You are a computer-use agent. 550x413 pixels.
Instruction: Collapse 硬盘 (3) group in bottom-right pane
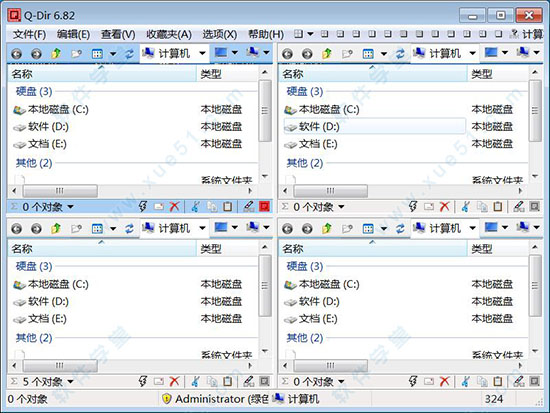coord(305,267)
